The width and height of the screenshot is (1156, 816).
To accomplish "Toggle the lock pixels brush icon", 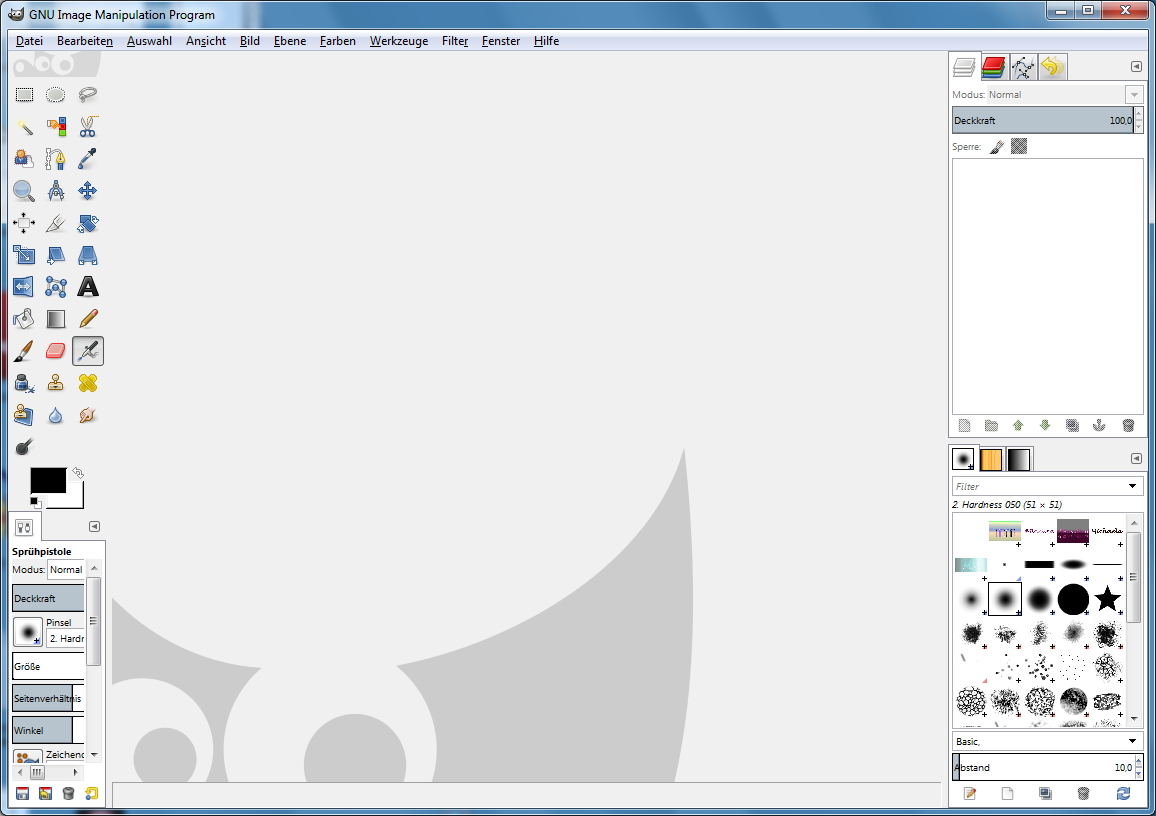I will 997,147.
